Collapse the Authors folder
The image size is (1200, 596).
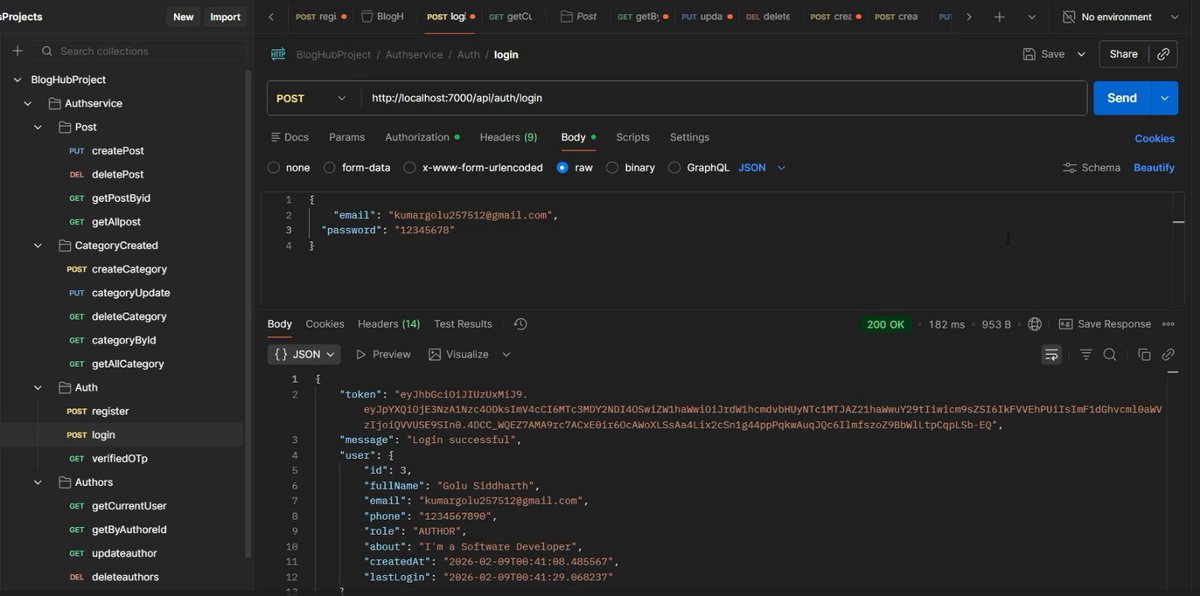[38, 483]
